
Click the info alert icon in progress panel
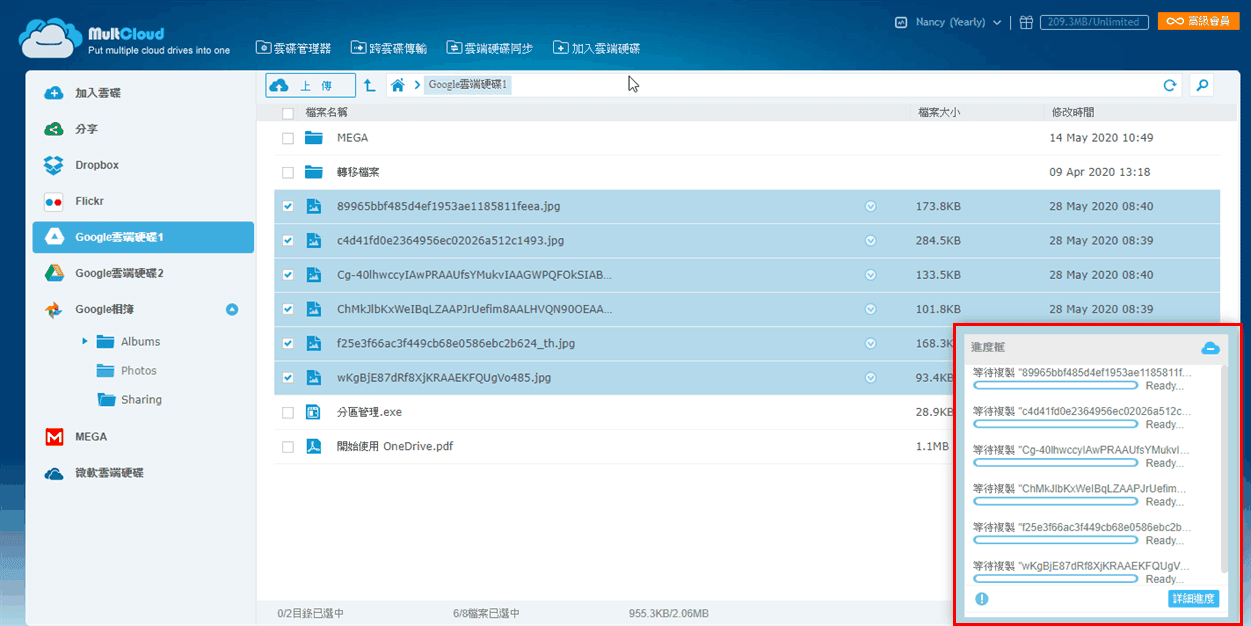click(982, 599)
